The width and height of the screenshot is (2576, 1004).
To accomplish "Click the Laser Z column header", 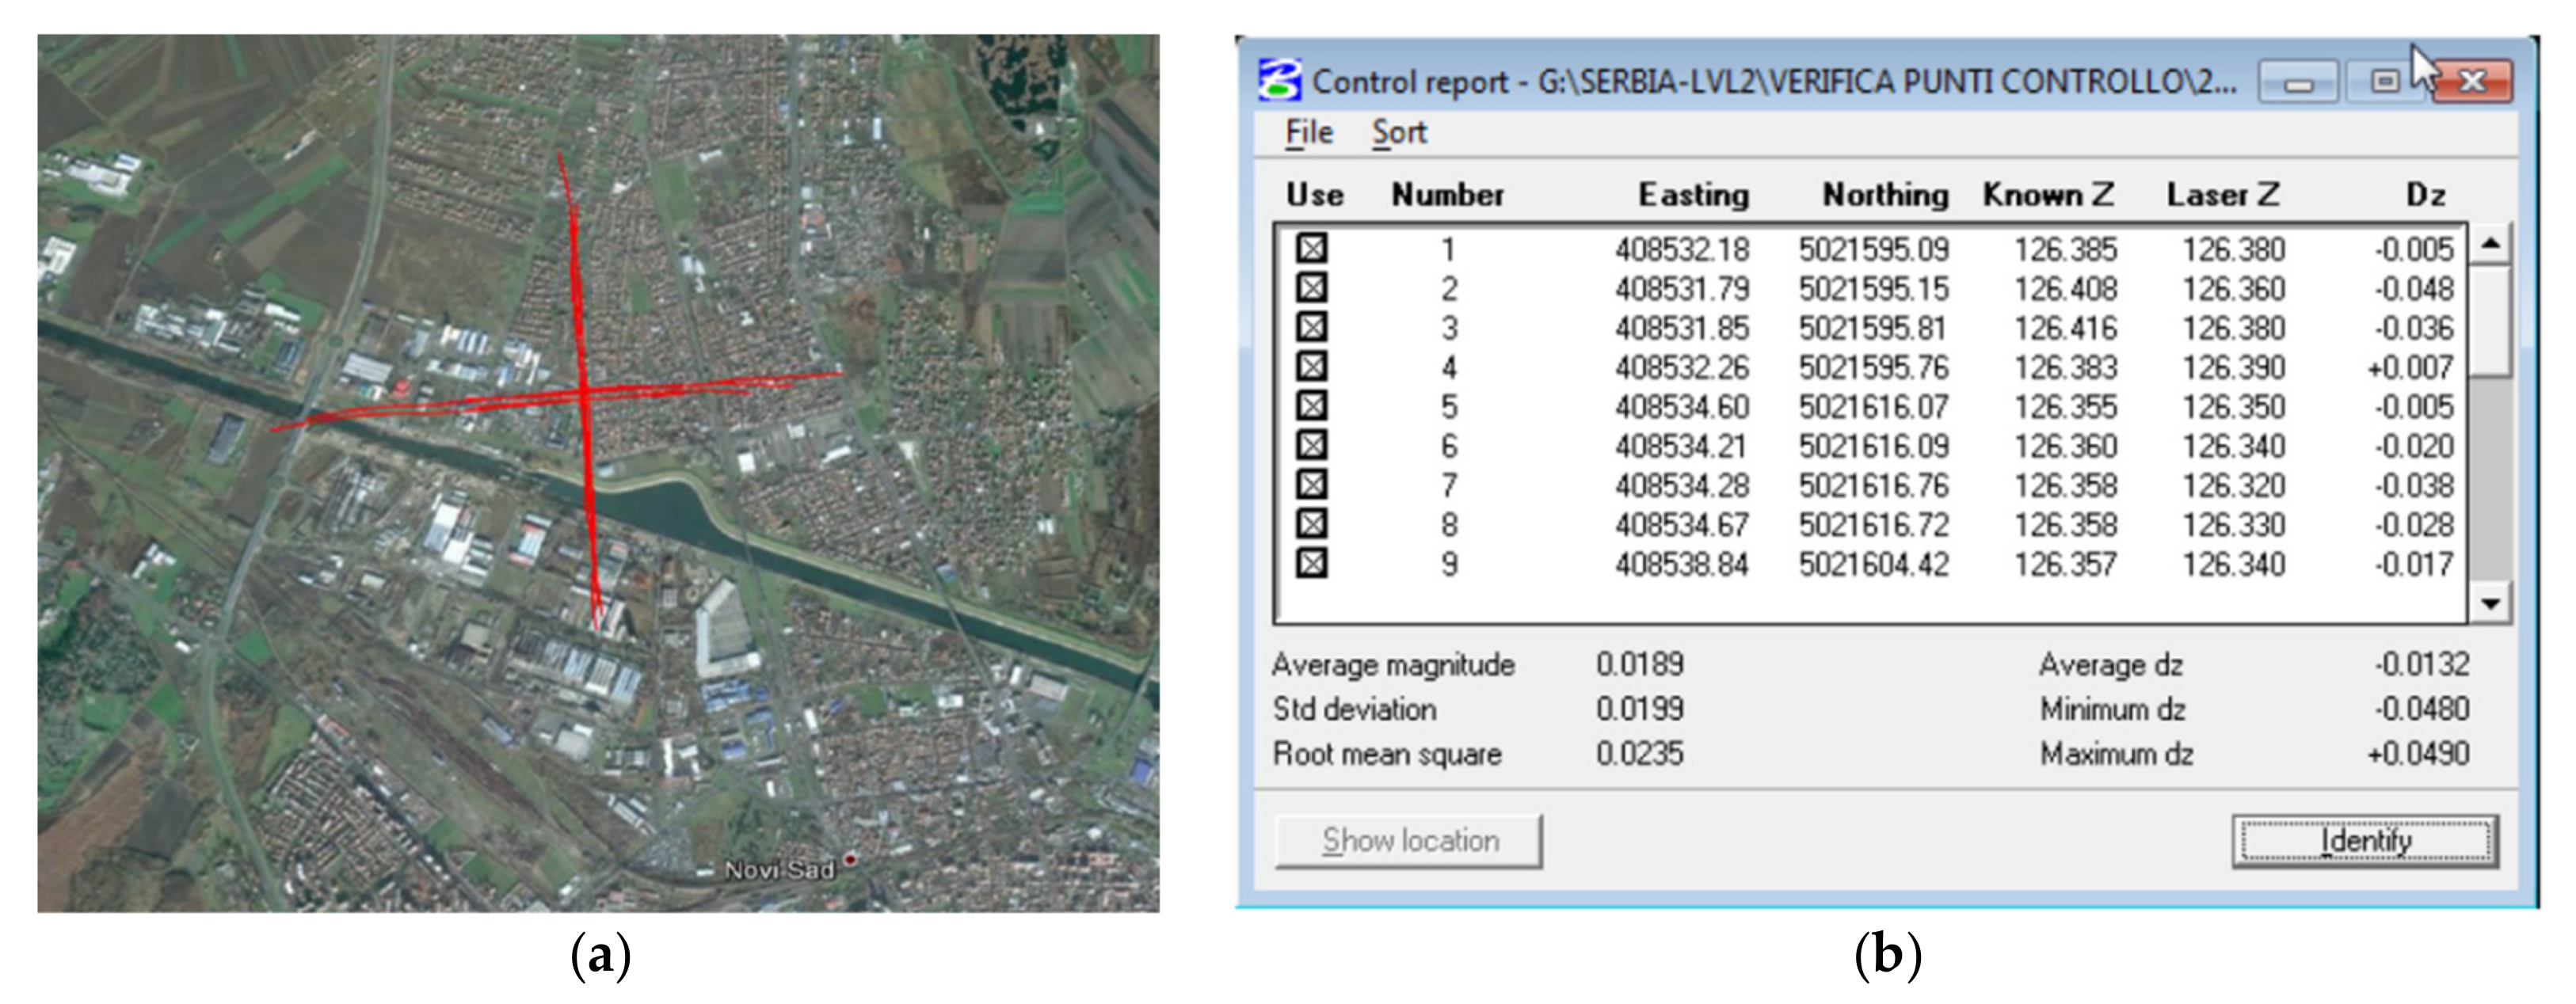I will coord(2223,195).
